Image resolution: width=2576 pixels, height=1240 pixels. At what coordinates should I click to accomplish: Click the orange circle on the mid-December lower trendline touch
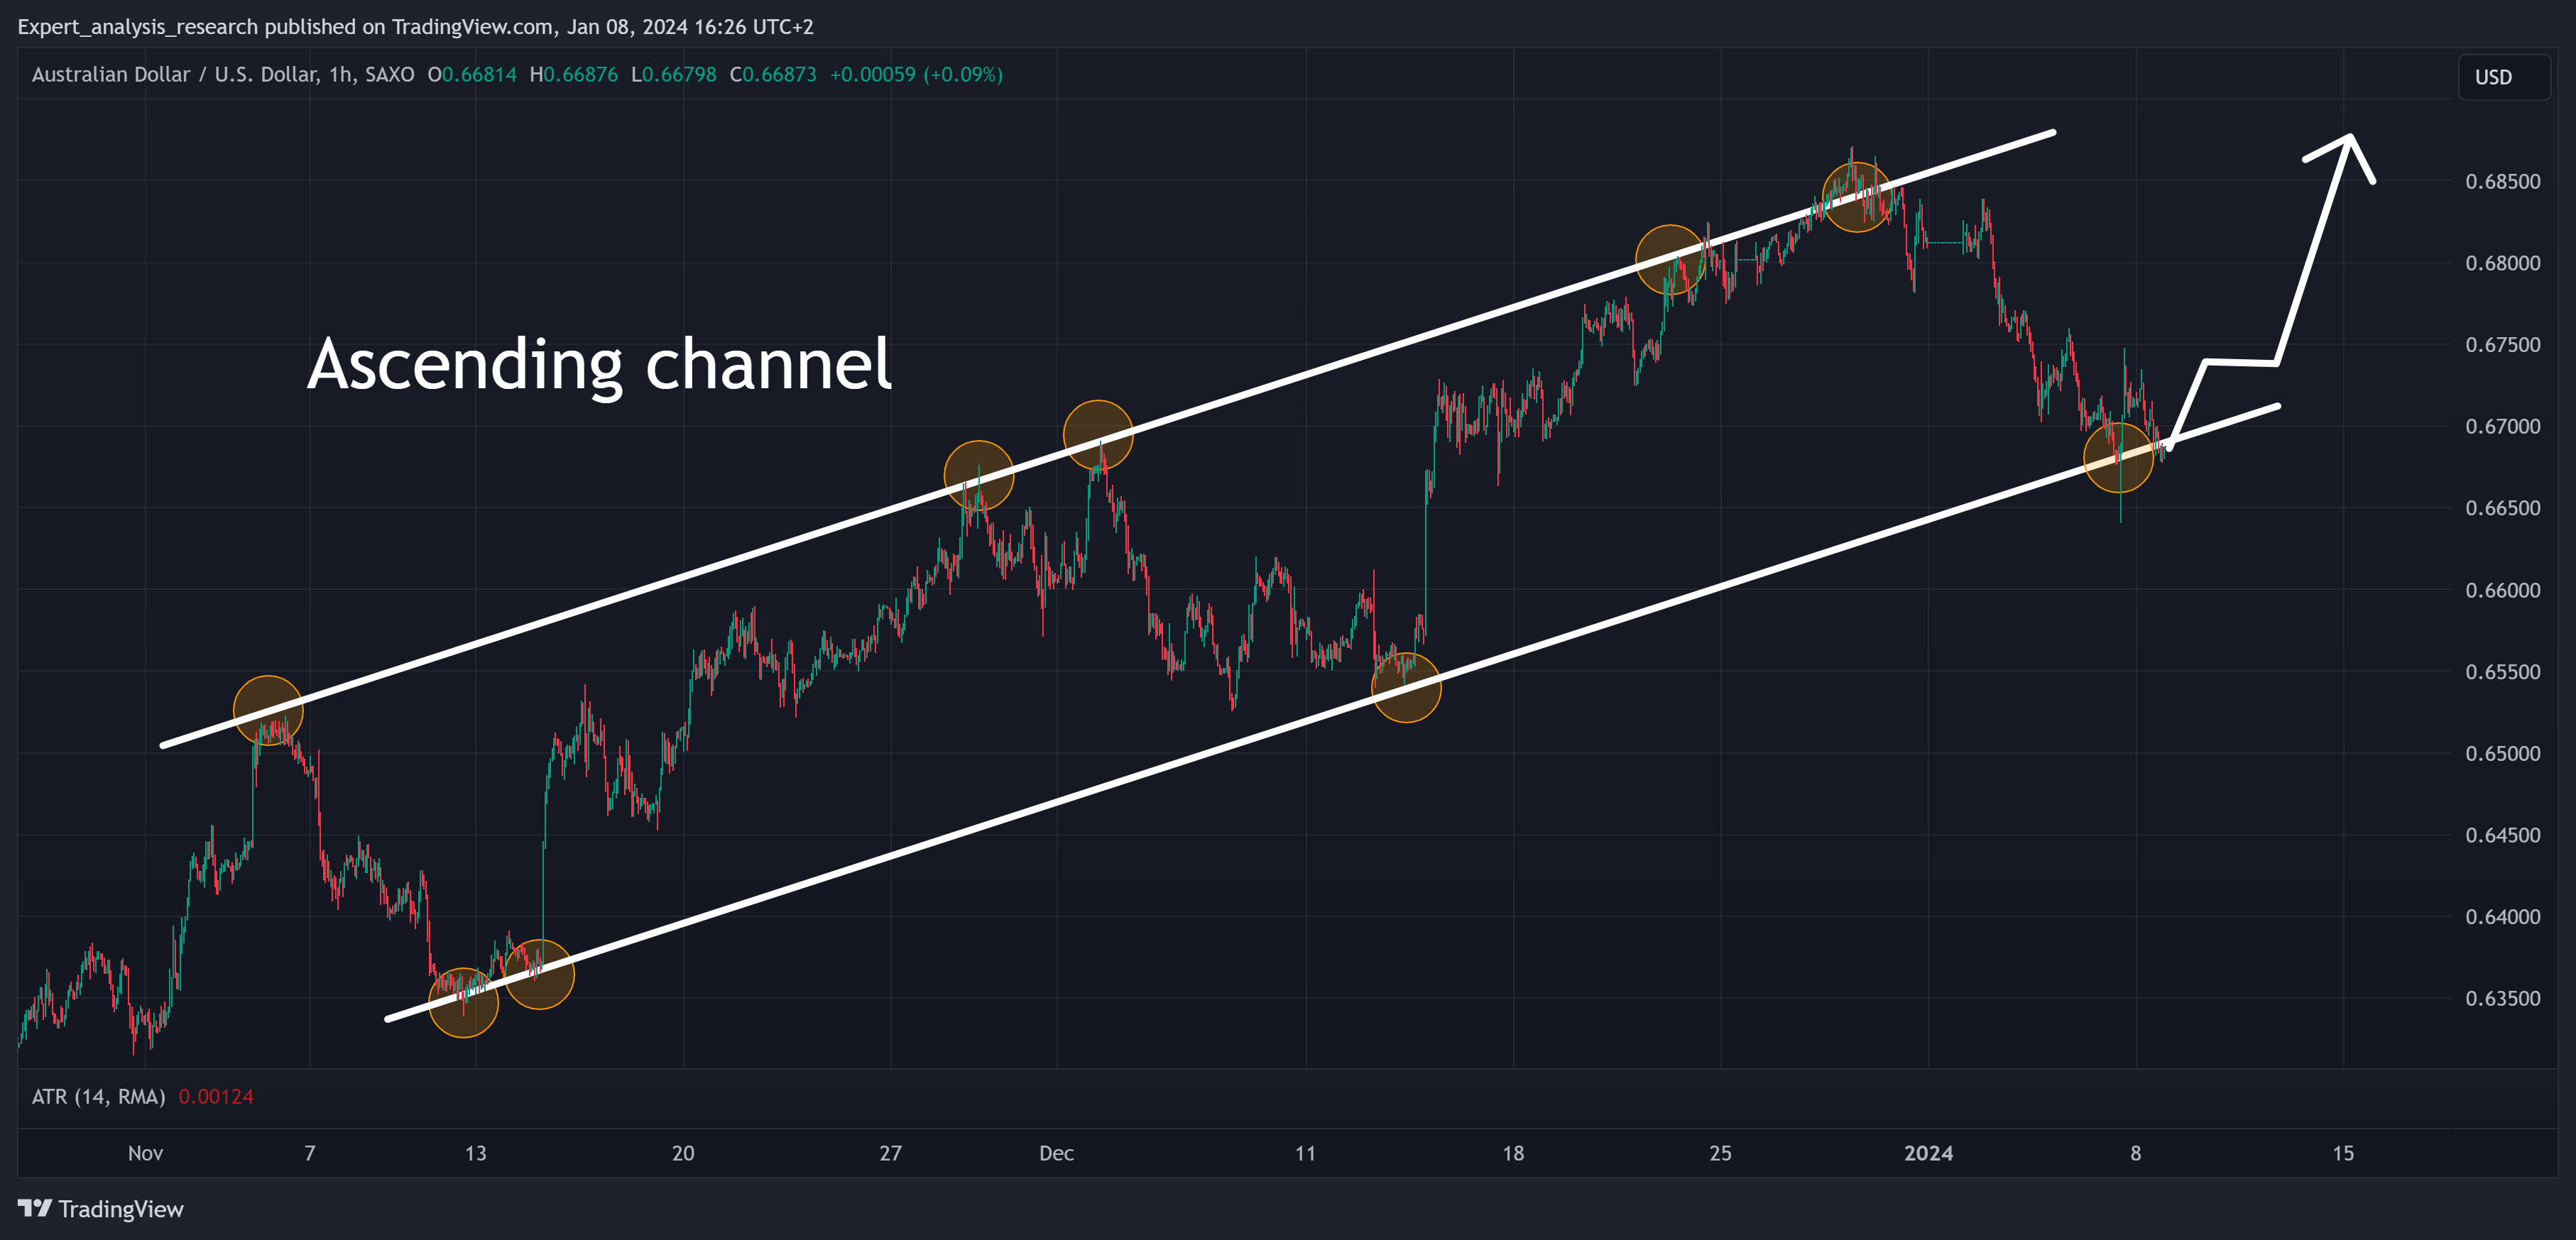pos(1406,687)
